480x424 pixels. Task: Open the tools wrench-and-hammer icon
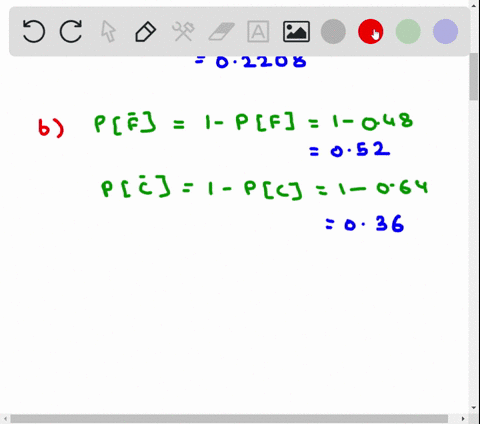(183, 31)
